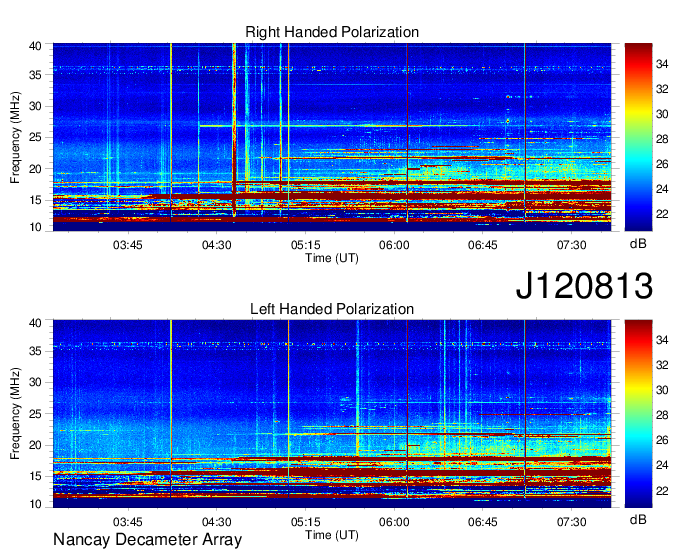
Task: Click the 30 MHz tick label of top plot
Action: (35, 106)
